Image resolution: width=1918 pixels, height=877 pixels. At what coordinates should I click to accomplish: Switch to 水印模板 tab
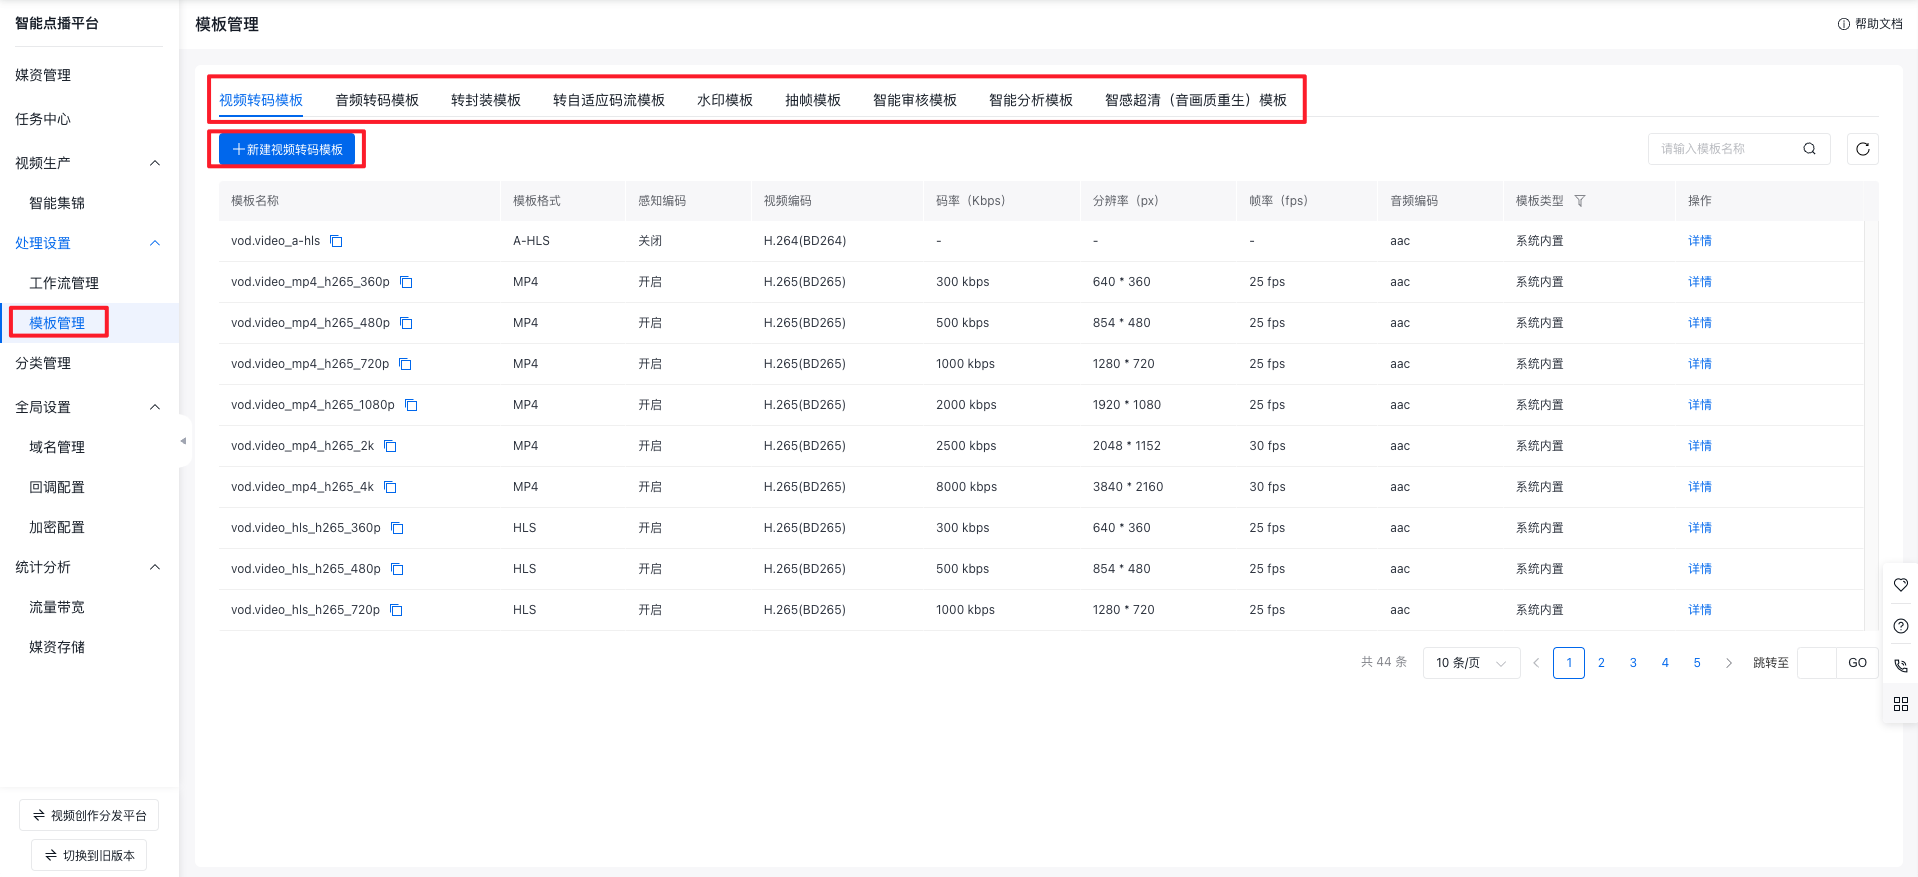pyautogui.click(x=725, y=100)
